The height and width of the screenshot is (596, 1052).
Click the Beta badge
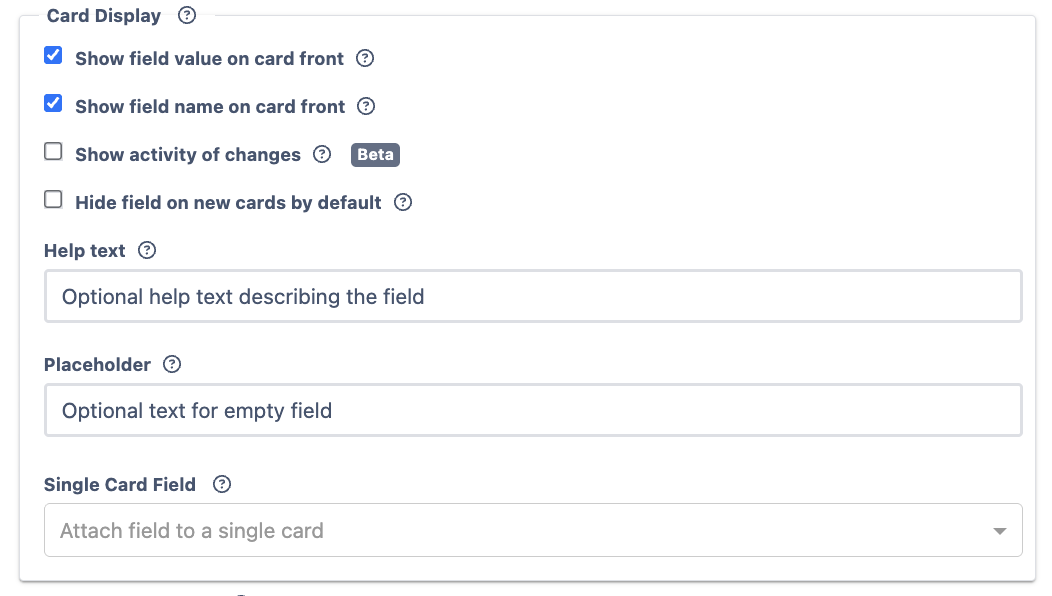pos(375,155)
